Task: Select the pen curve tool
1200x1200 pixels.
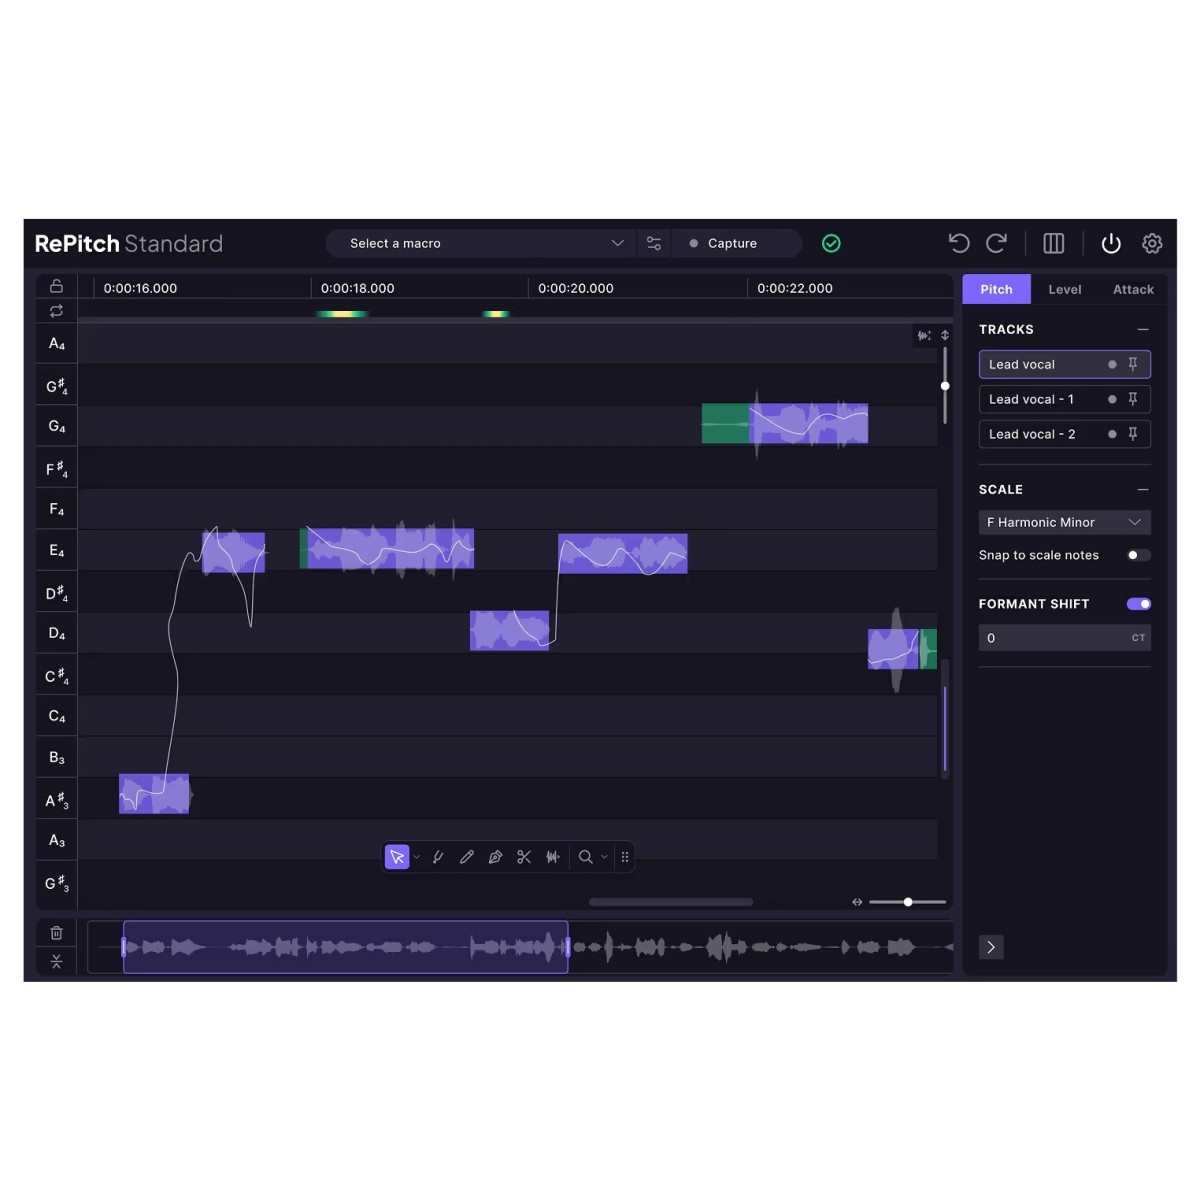Action: point(495,857)
